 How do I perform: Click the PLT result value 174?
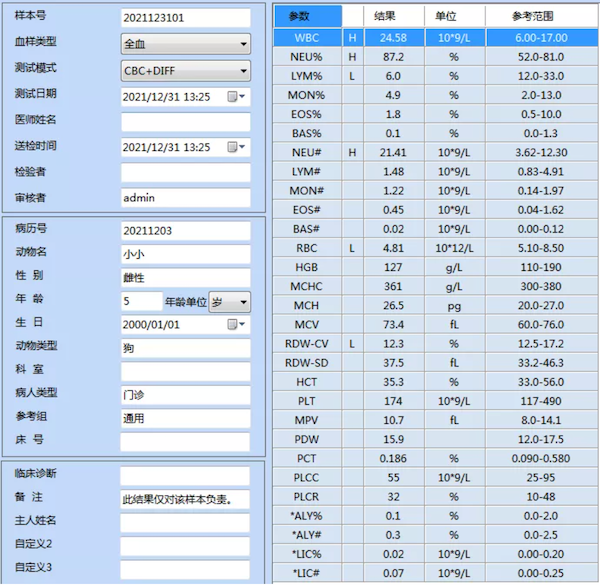click(393, 401)
